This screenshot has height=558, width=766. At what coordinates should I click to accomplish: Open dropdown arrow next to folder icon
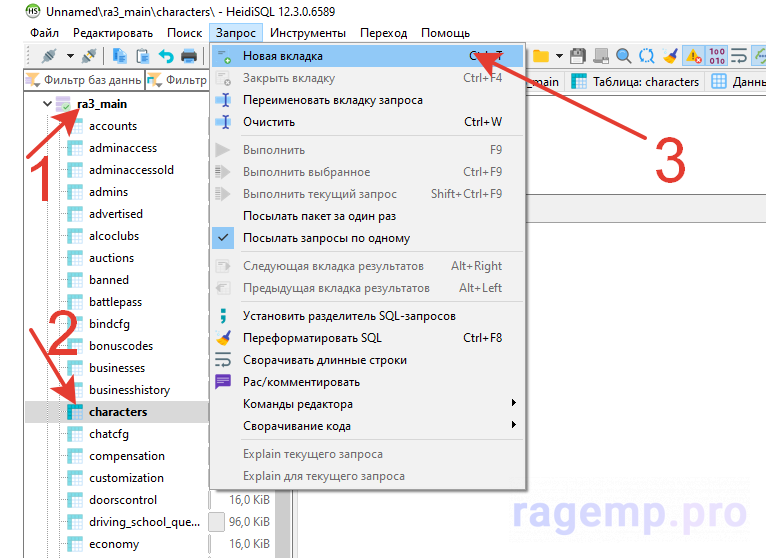coord(559,56)
